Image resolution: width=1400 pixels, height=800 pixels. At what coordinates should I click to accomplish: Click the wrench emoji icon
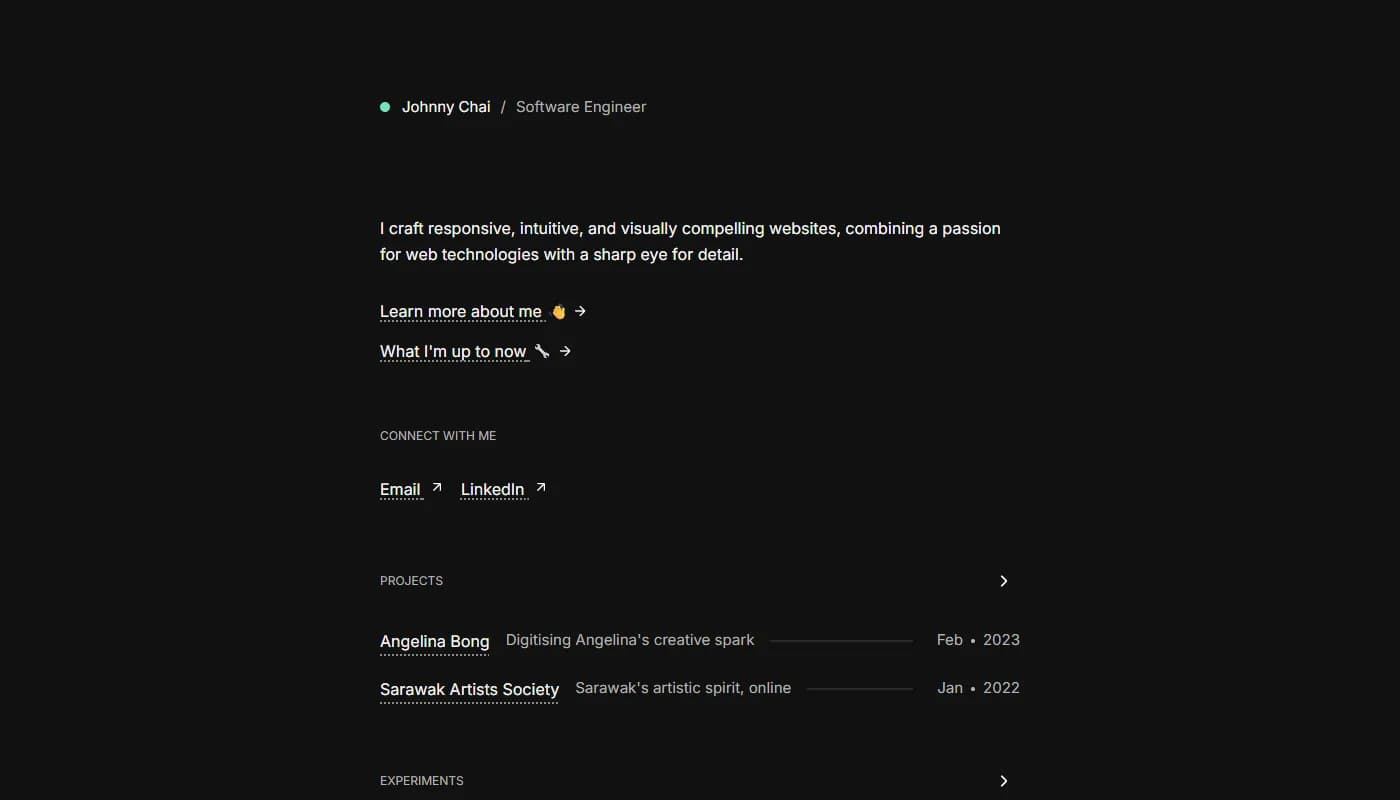542,351
